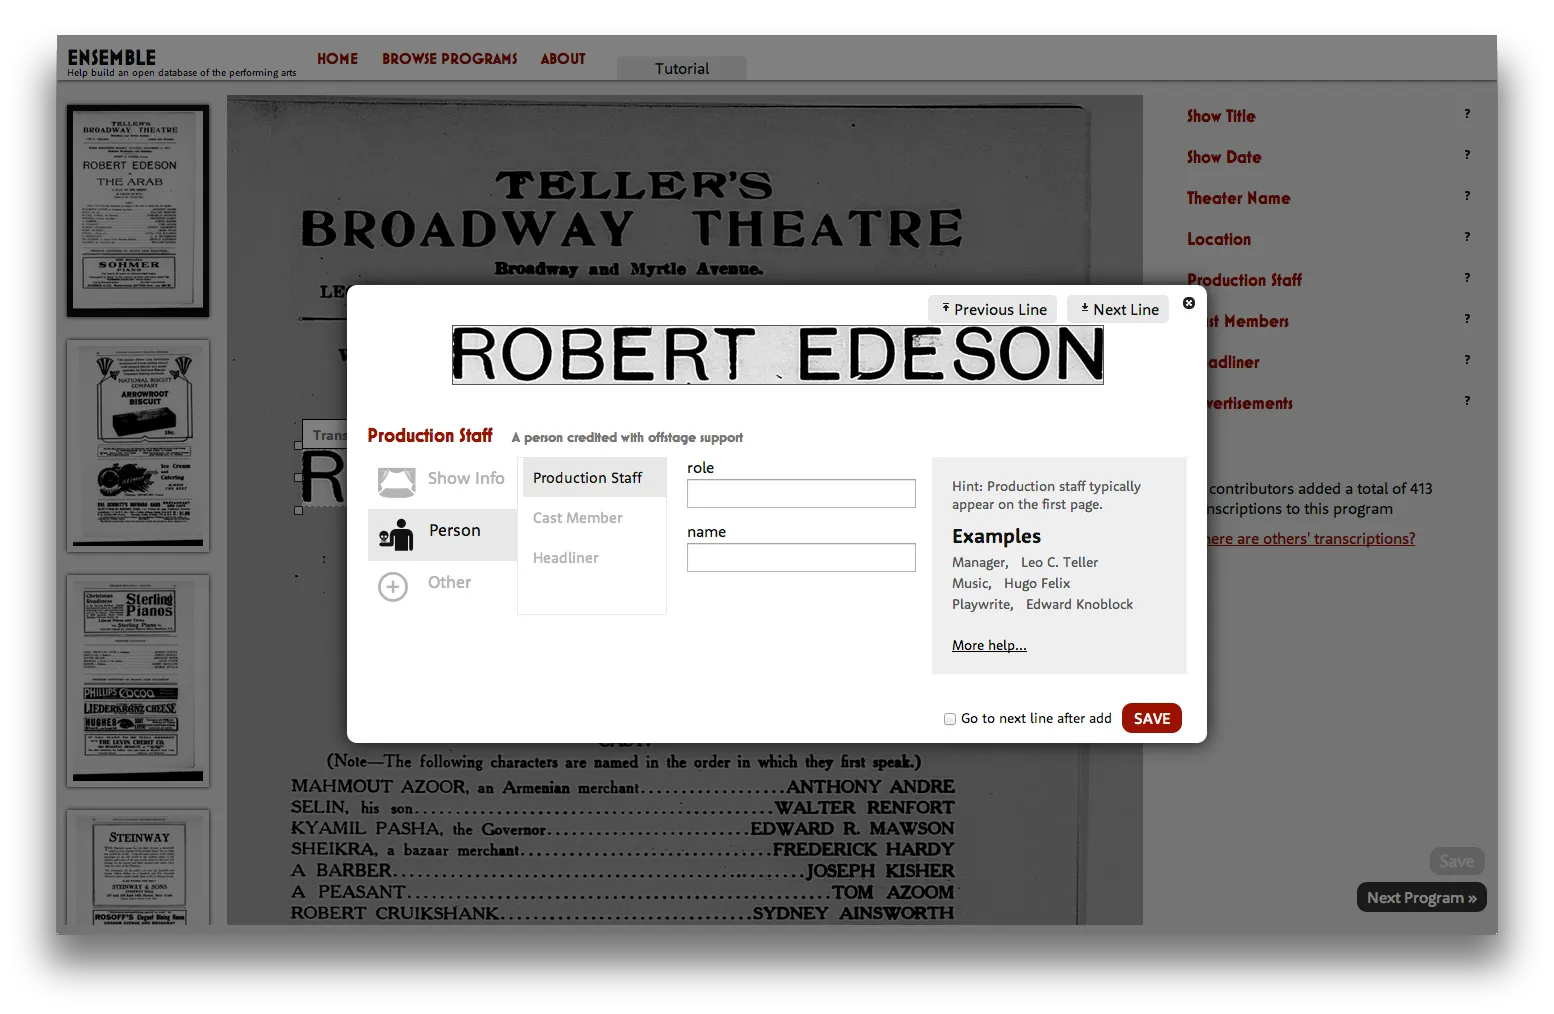Select the Steinway advertisement page thumbnail
The height and width of the screenshot is (1014, 1554).
click(x=138, y=870)
